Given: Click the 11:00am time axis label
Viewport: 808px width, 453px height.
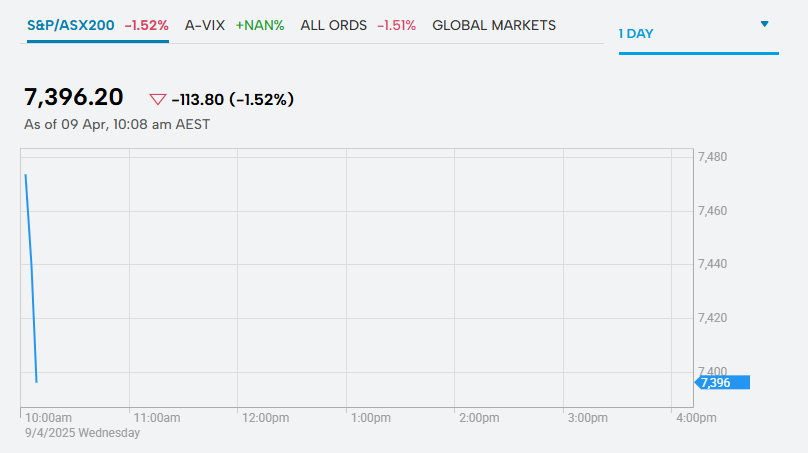Looking at the screenshot, I should coord(156,417).
